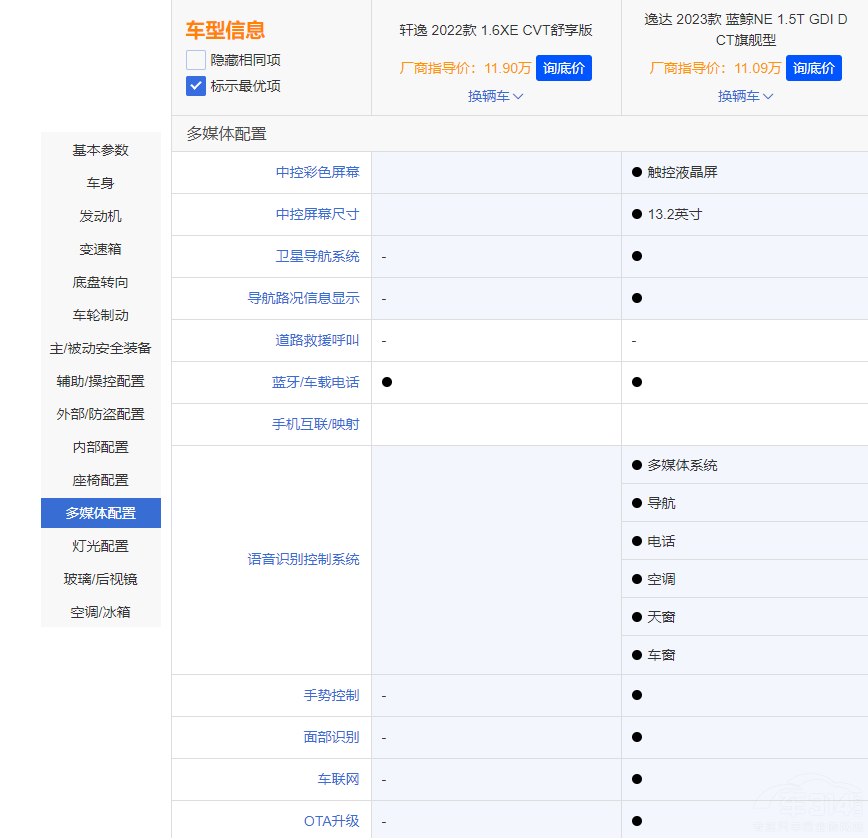The width and height of the screenshot is (868, 838).
Task: Expand 换辆车 dropdown under 逸达 2023款
Action: [745, 96]
